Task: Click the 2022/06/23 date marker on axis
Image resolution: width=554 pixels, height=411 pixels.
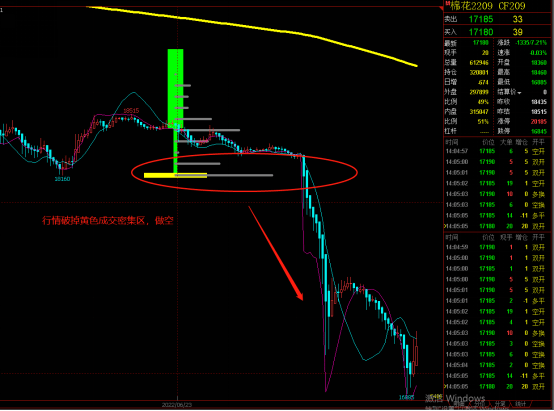Action: click(177, 405)
